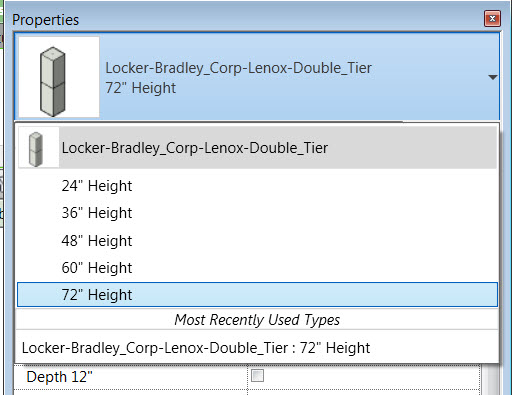Collapse the type selector dropdown arrow

493,77
